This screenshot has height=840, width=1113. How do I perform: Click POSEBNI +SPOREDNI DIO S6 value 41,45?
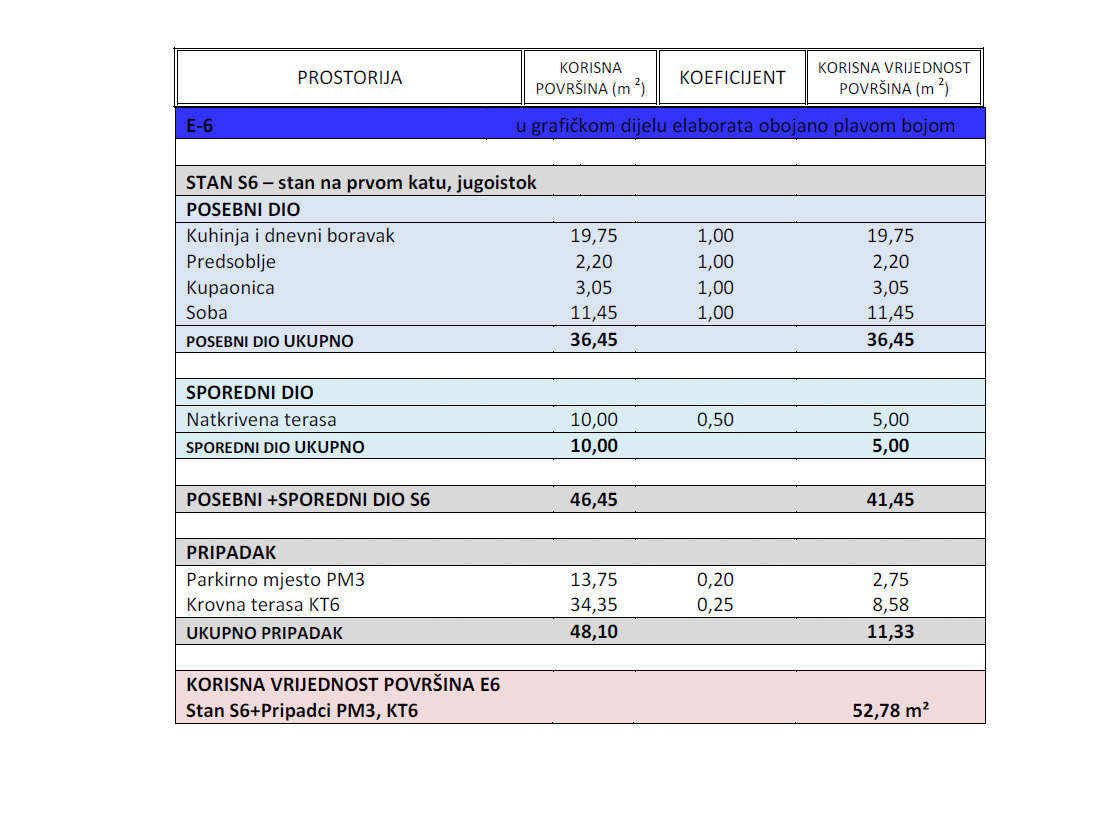890,500
